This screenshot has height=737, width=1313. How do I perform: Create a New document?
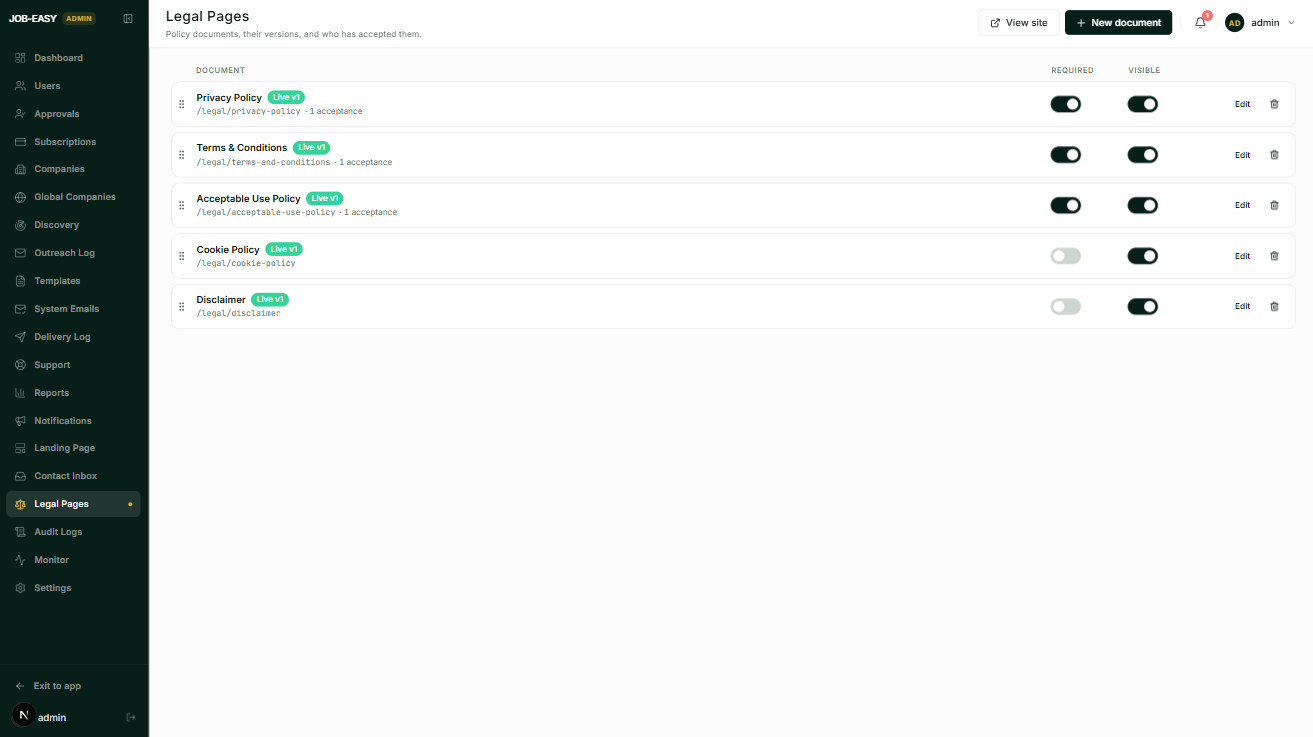coord(1118,23)
